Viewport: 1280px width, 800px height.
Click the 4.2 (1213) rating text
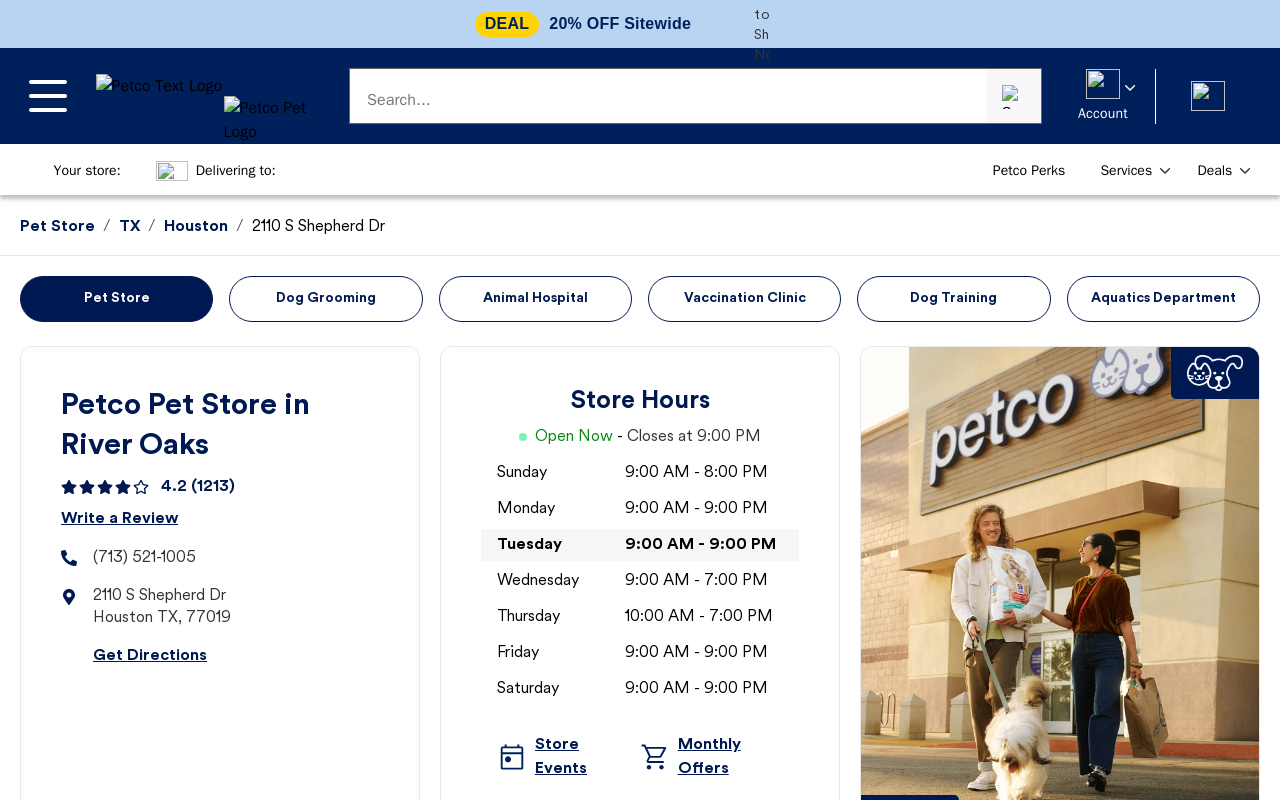[198, 486]
